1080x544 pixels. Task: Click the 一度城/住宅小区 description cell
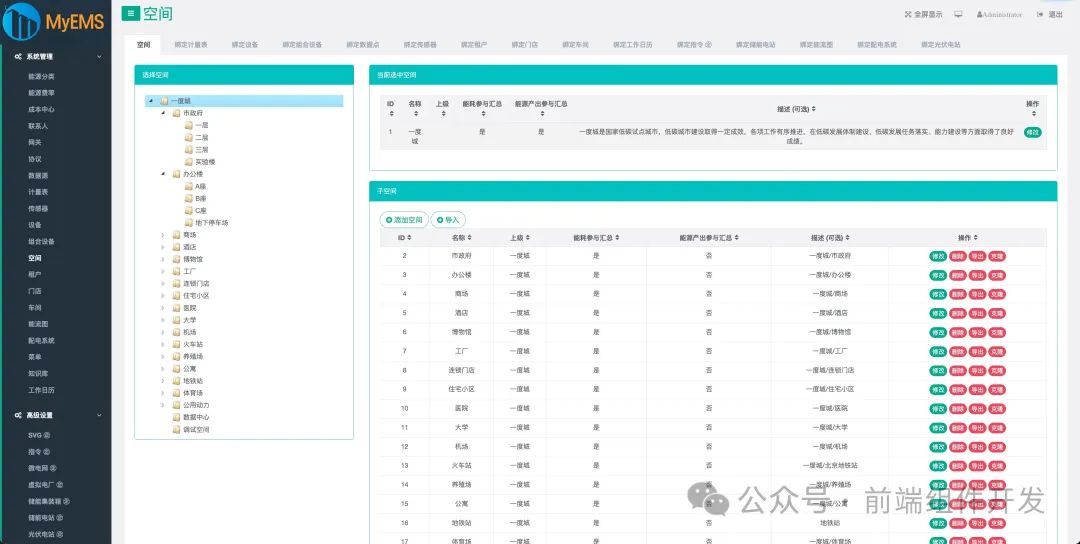click(x=830, y=389)
